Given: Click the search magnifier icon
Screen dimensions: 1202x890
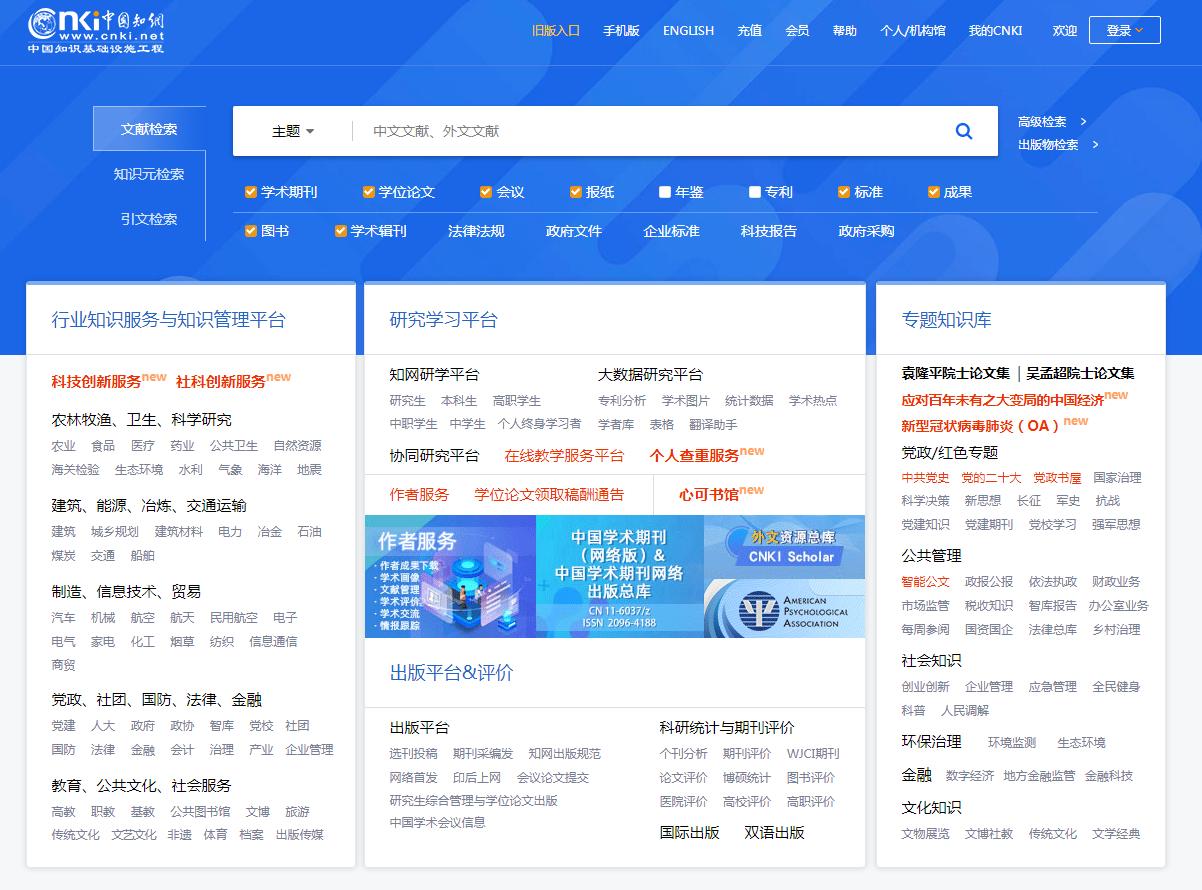Looking at the screenshot, I should [963, 130].
